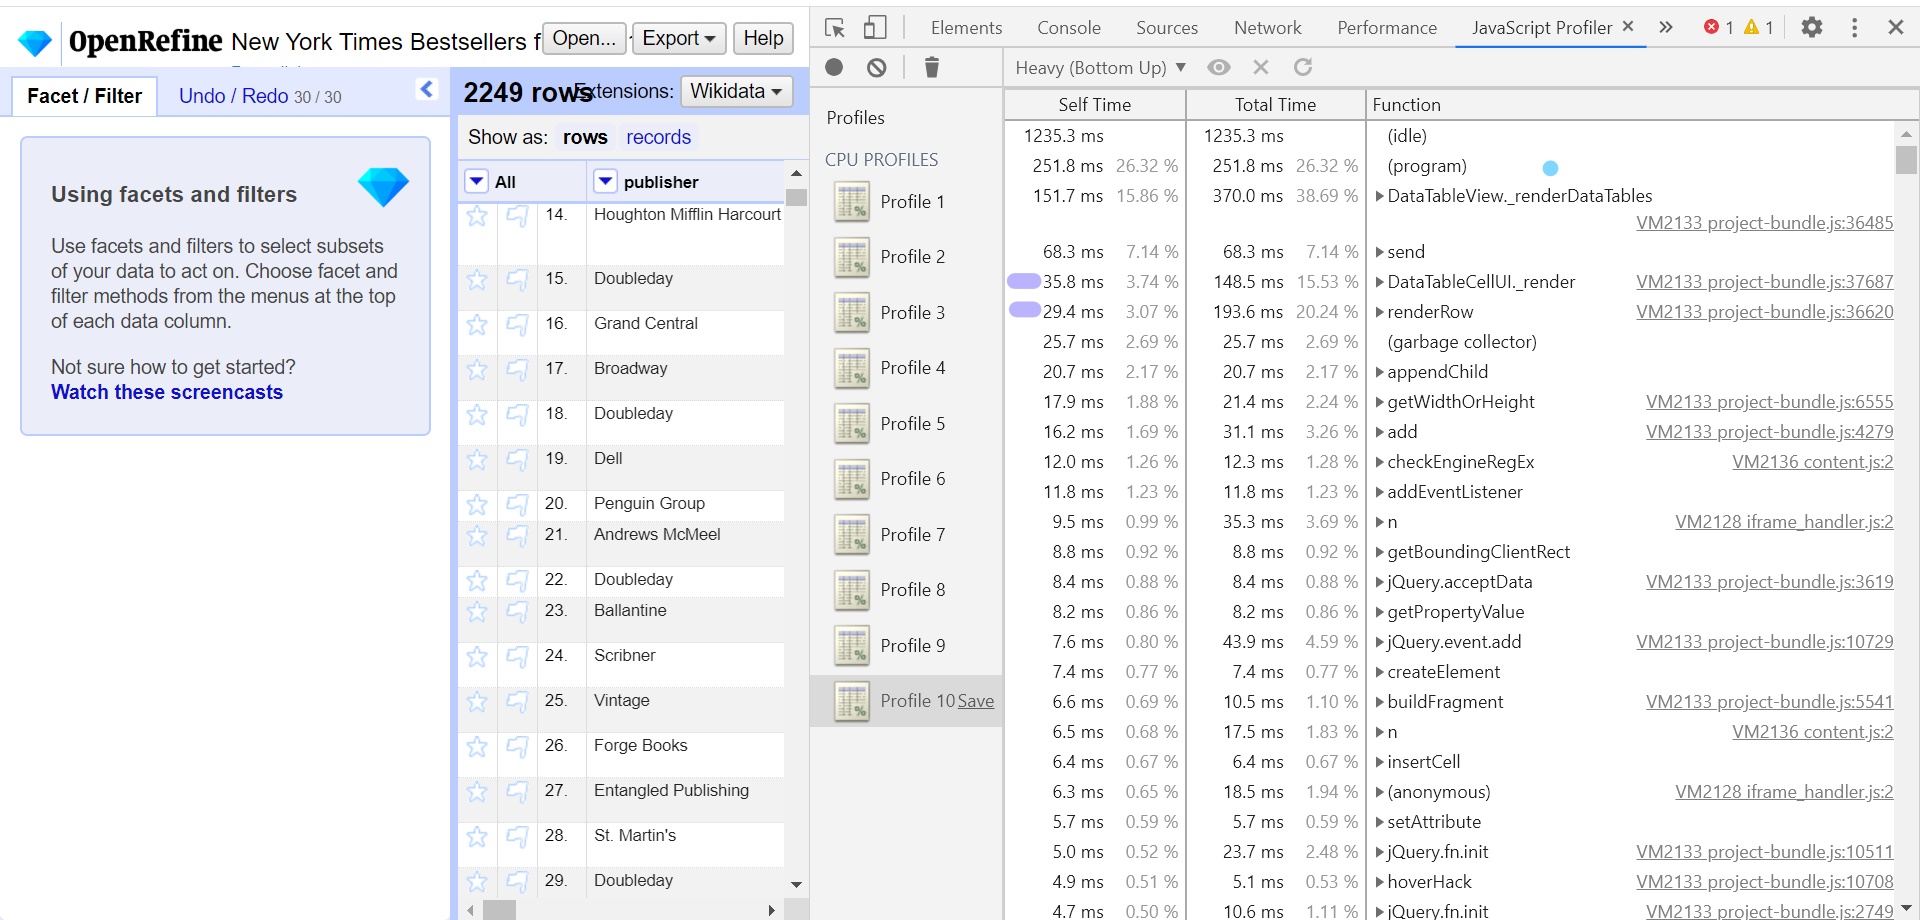
Task: Star row 28 St. Martin's
Action: click(x=477, y=836)
